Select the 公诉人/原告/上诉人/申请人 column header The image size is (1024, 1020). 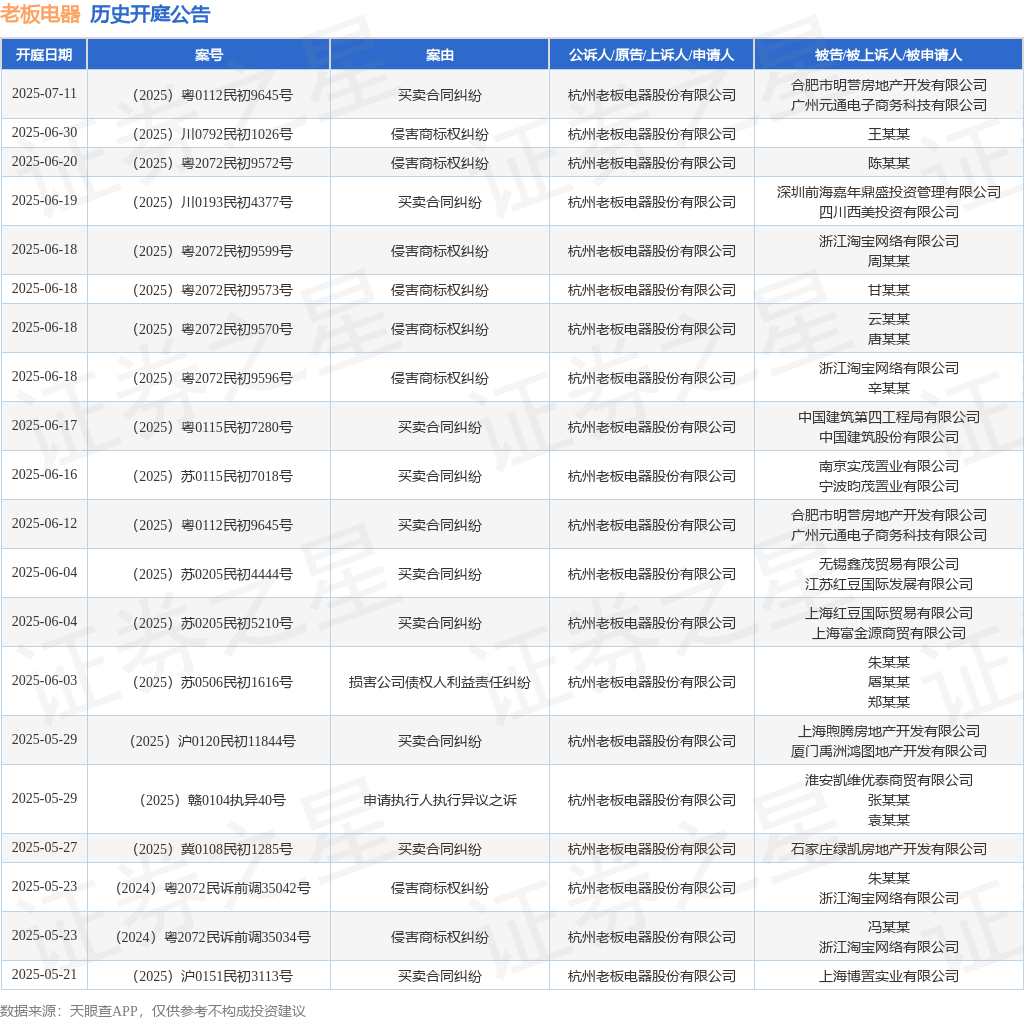tap(652, 55)
